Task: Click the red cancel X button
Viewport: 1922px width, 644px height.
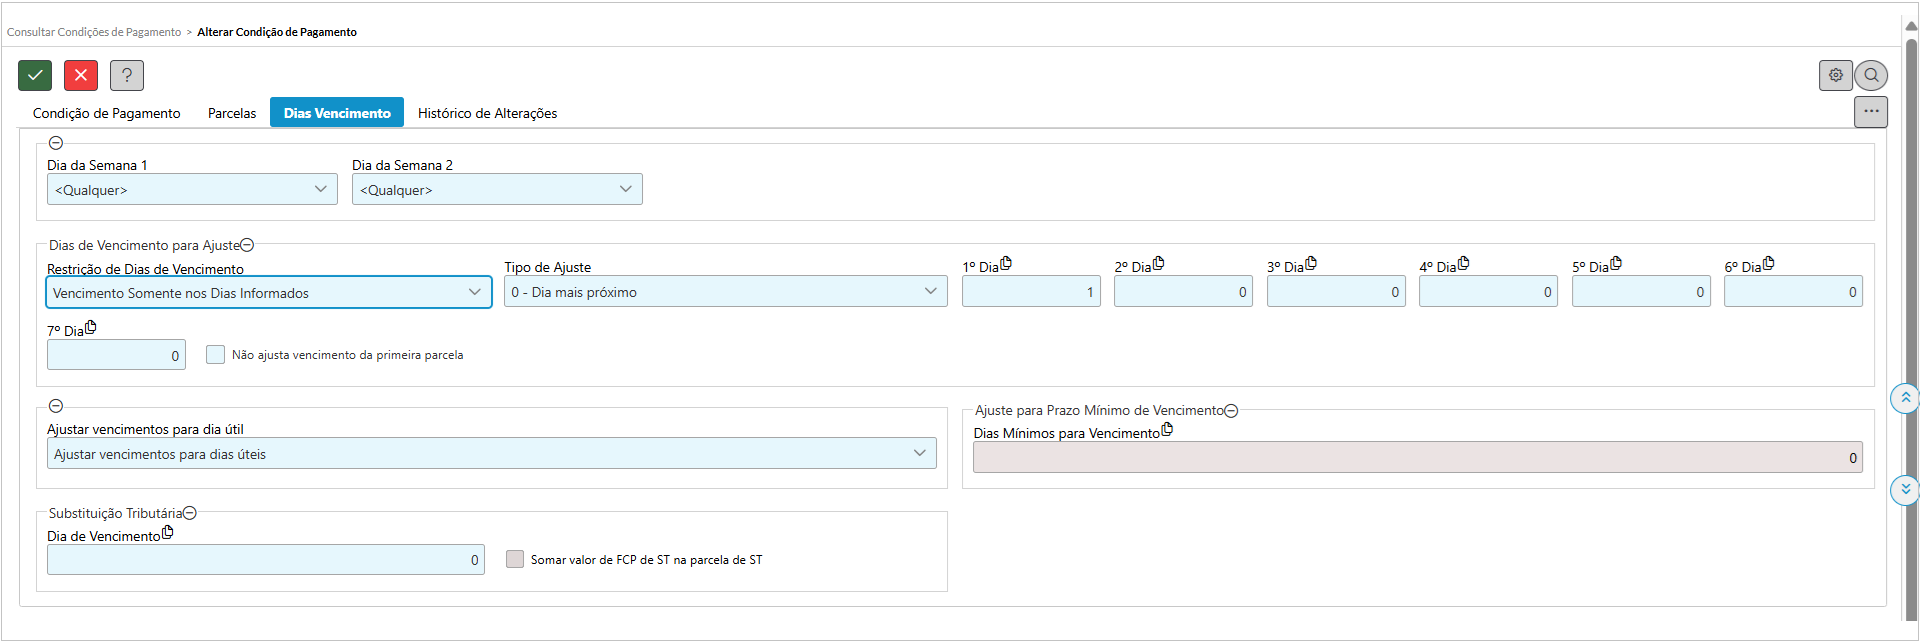Action: (x=81, y=75)
